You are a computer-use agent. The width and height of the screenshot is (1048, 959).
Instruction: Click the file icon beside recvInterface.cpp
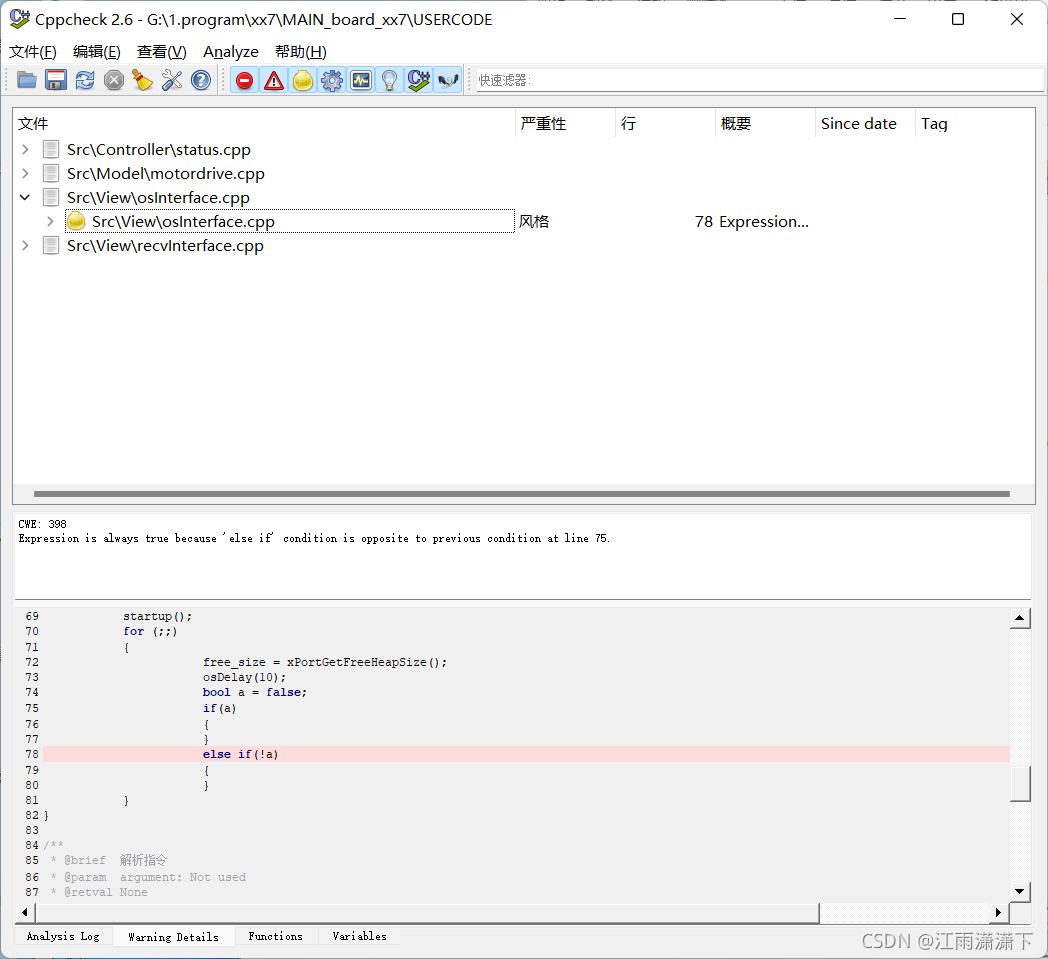pos(51,245)
